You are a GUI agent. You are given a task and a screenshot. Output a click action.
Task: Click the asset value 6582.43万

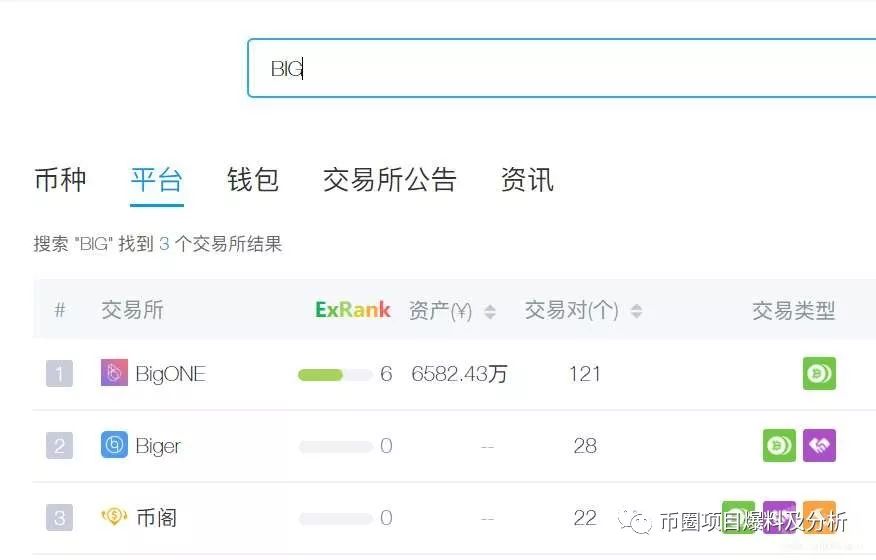(x=459, y=373)
